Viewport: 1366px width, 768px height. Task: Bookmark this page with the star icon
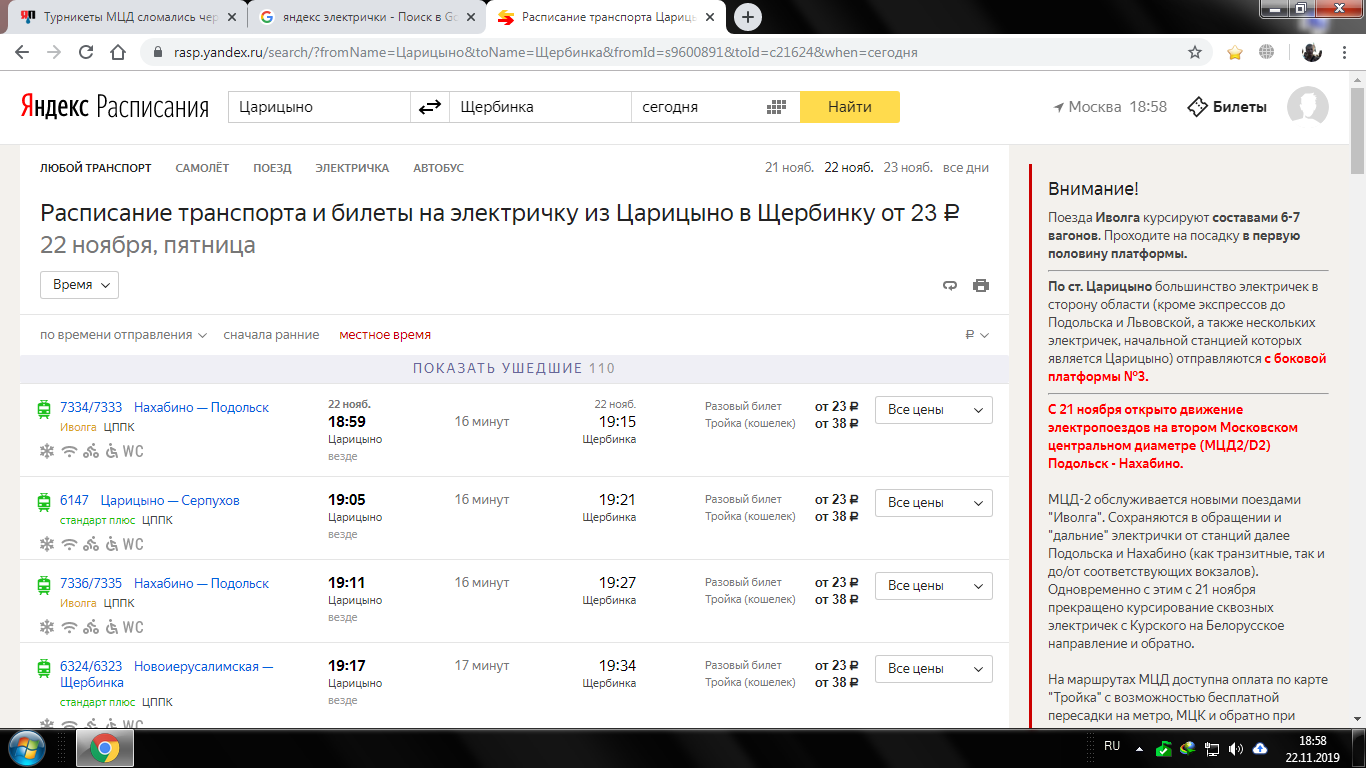[x=1195, y=53]
